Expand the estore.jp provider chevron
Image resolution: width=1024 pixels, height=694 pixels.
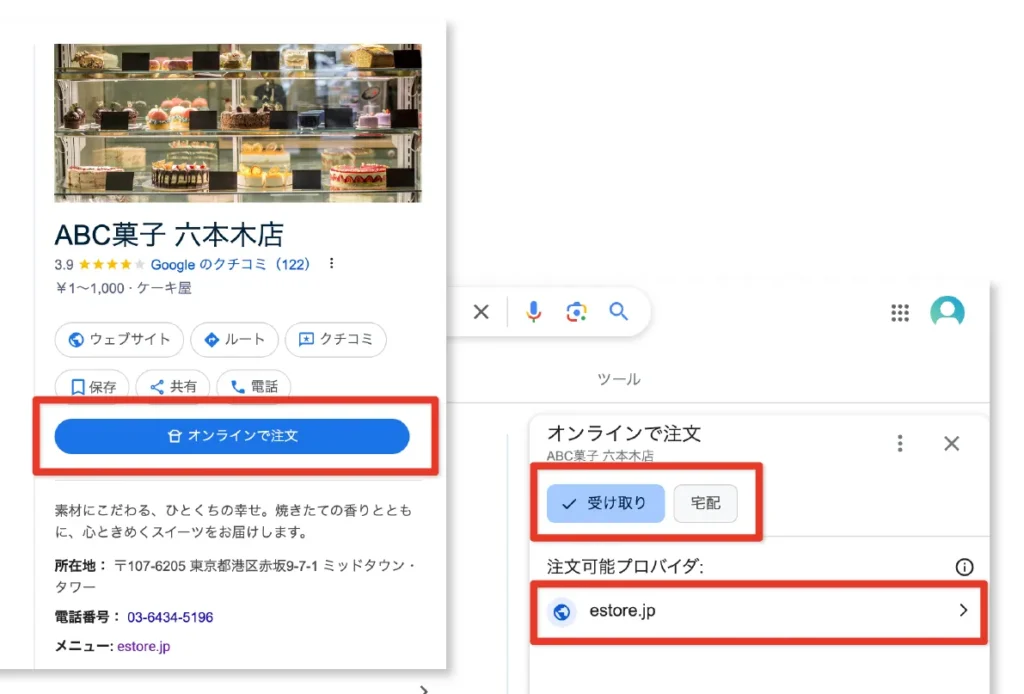coord(963,610)
